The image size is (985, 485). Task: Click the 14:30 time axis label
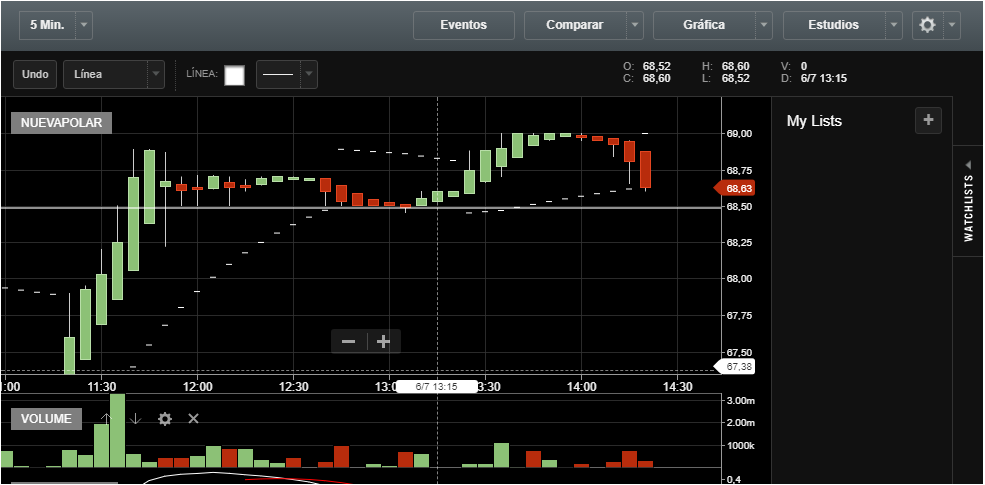[x=677, y=387]
